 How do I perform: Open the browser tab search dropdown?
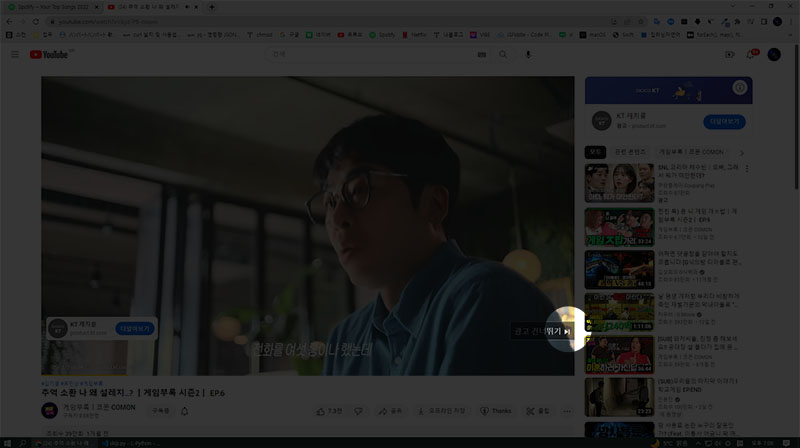(x=733, y=7)
